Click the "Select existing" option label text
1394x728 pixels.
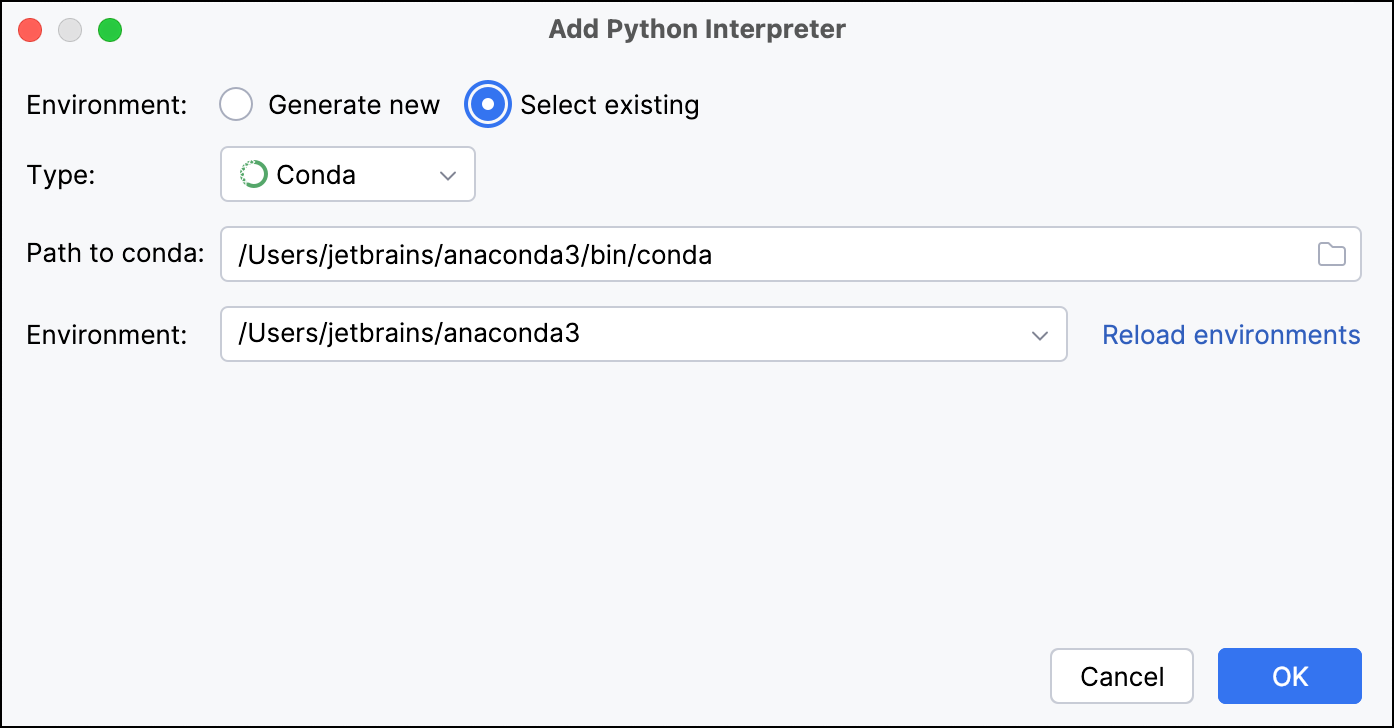point(609,105)
